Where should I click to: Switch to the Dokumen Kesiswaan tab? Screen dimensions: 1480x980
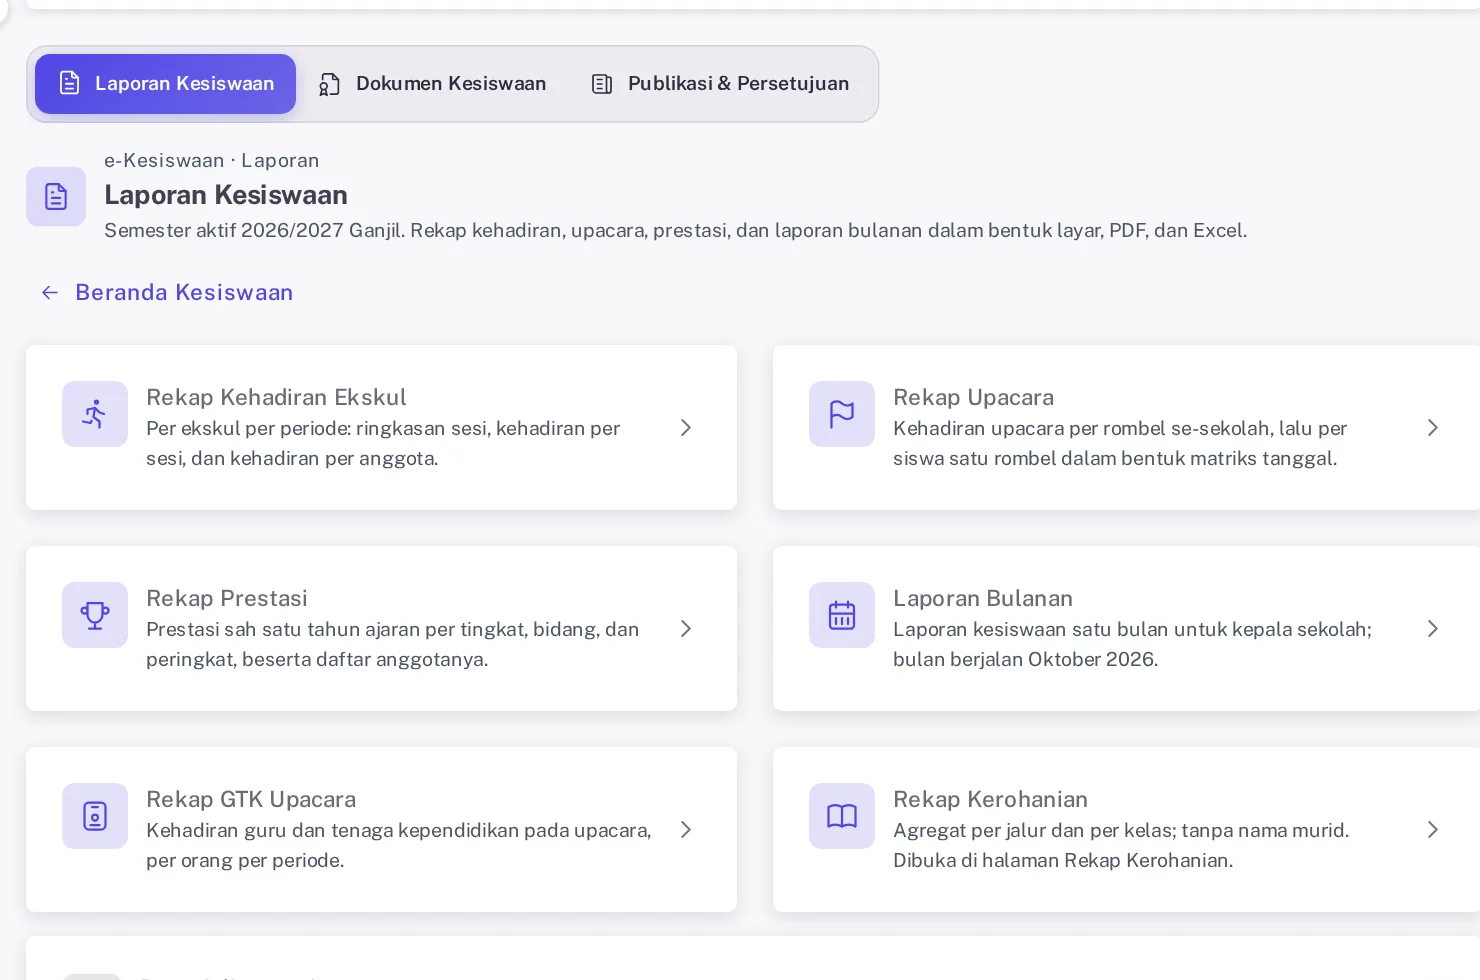(x=433, y=84)
